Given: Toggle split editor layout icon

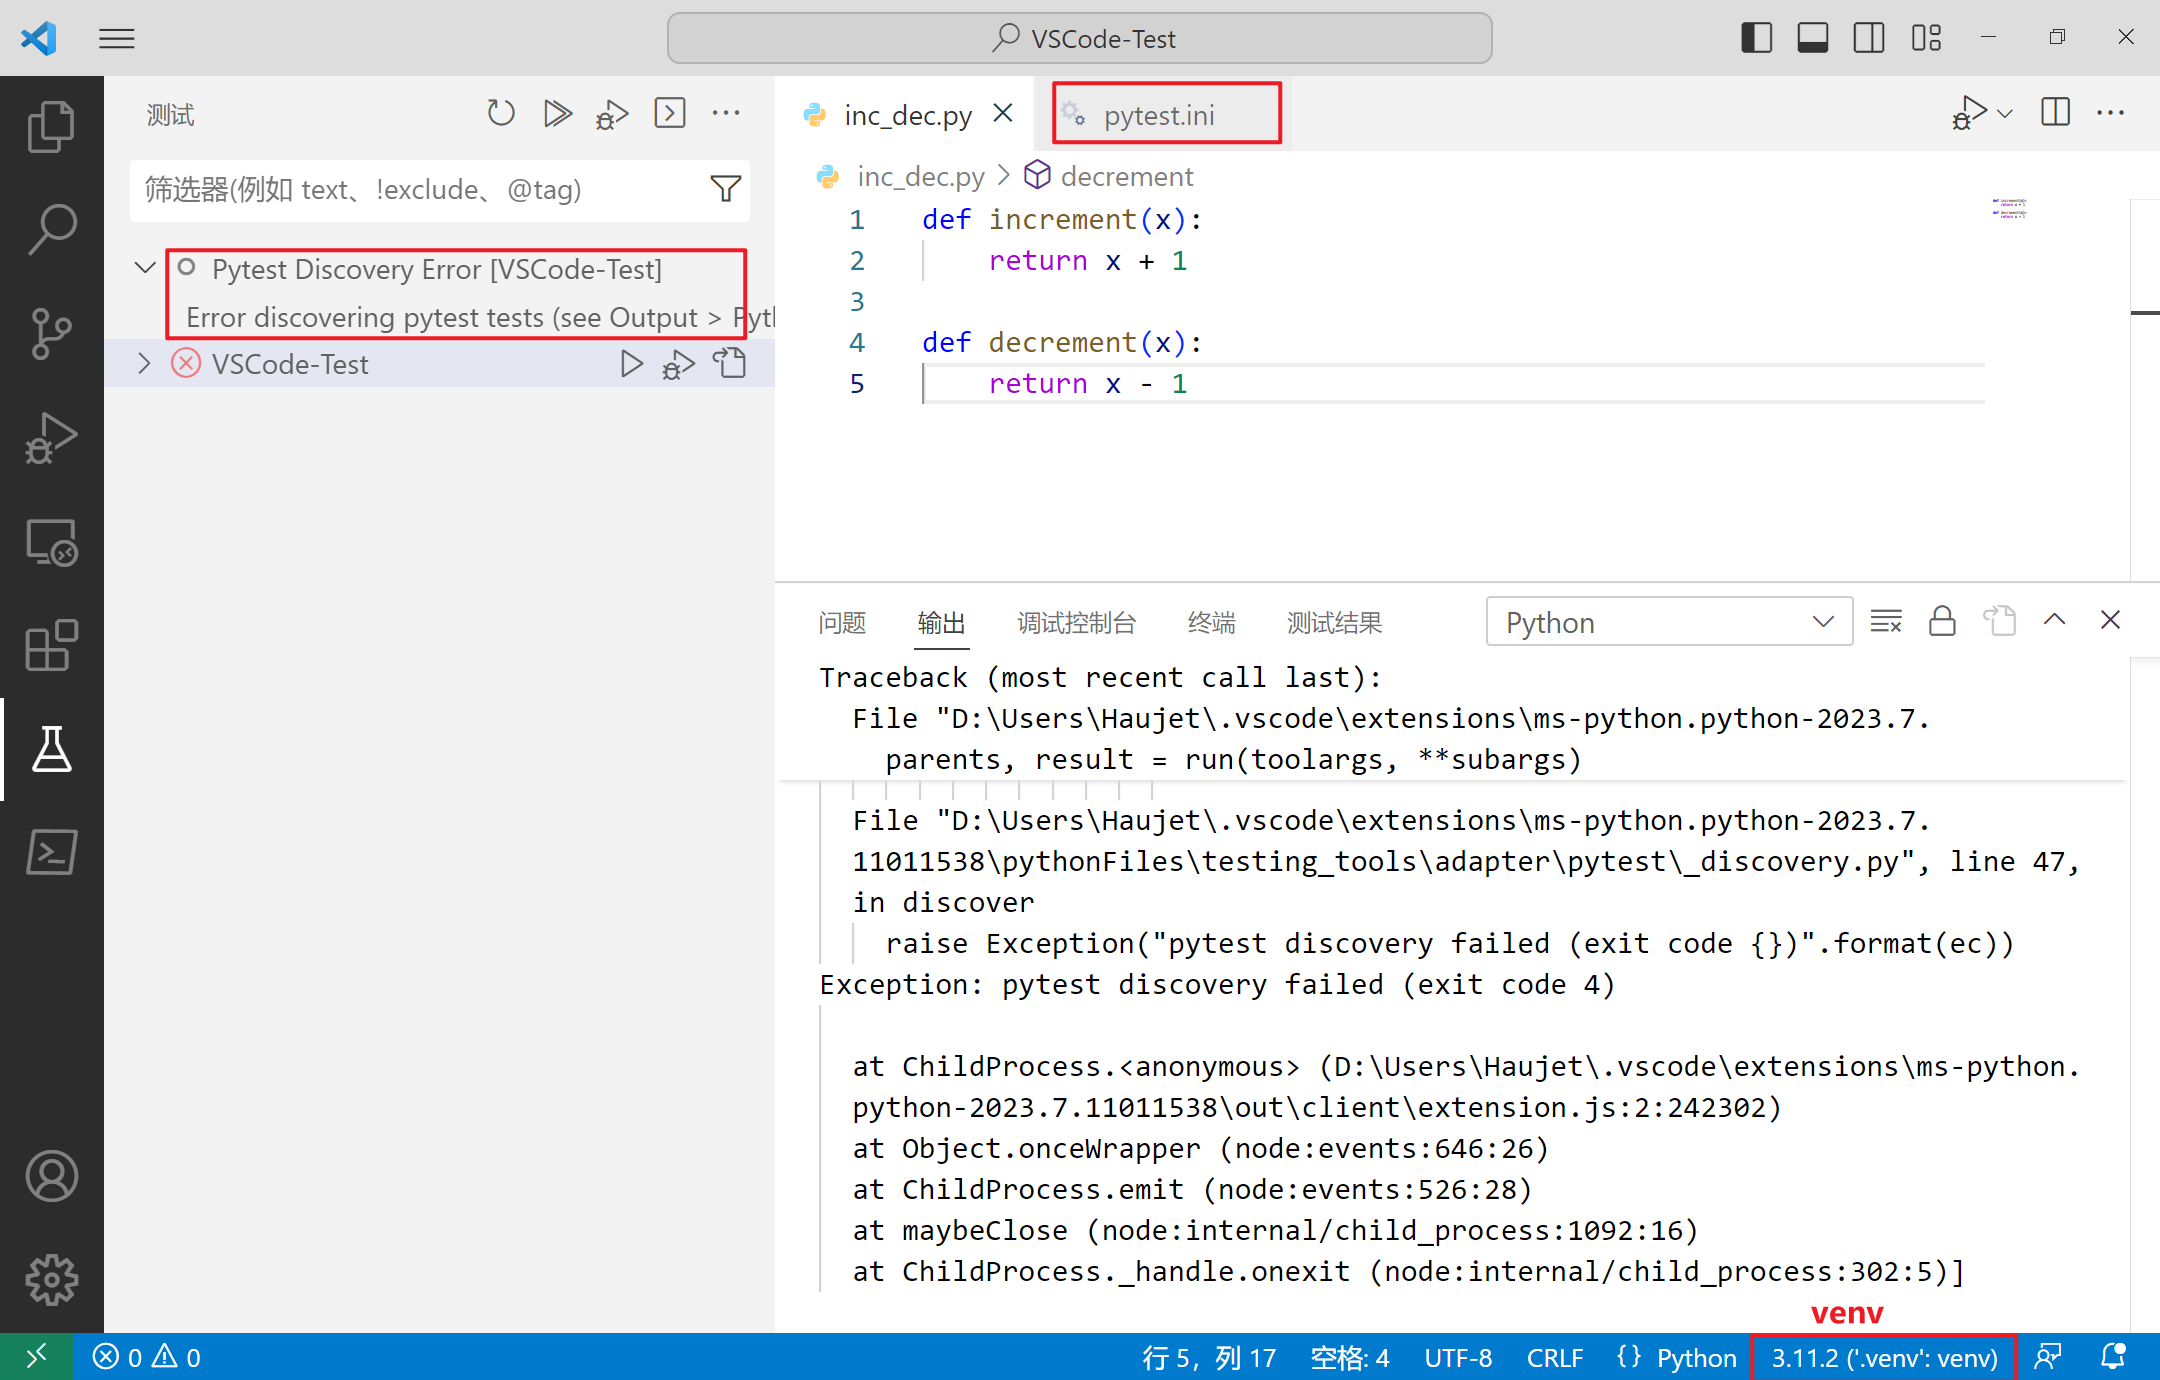Looking at the screenshot, I should pos(2054,113).
